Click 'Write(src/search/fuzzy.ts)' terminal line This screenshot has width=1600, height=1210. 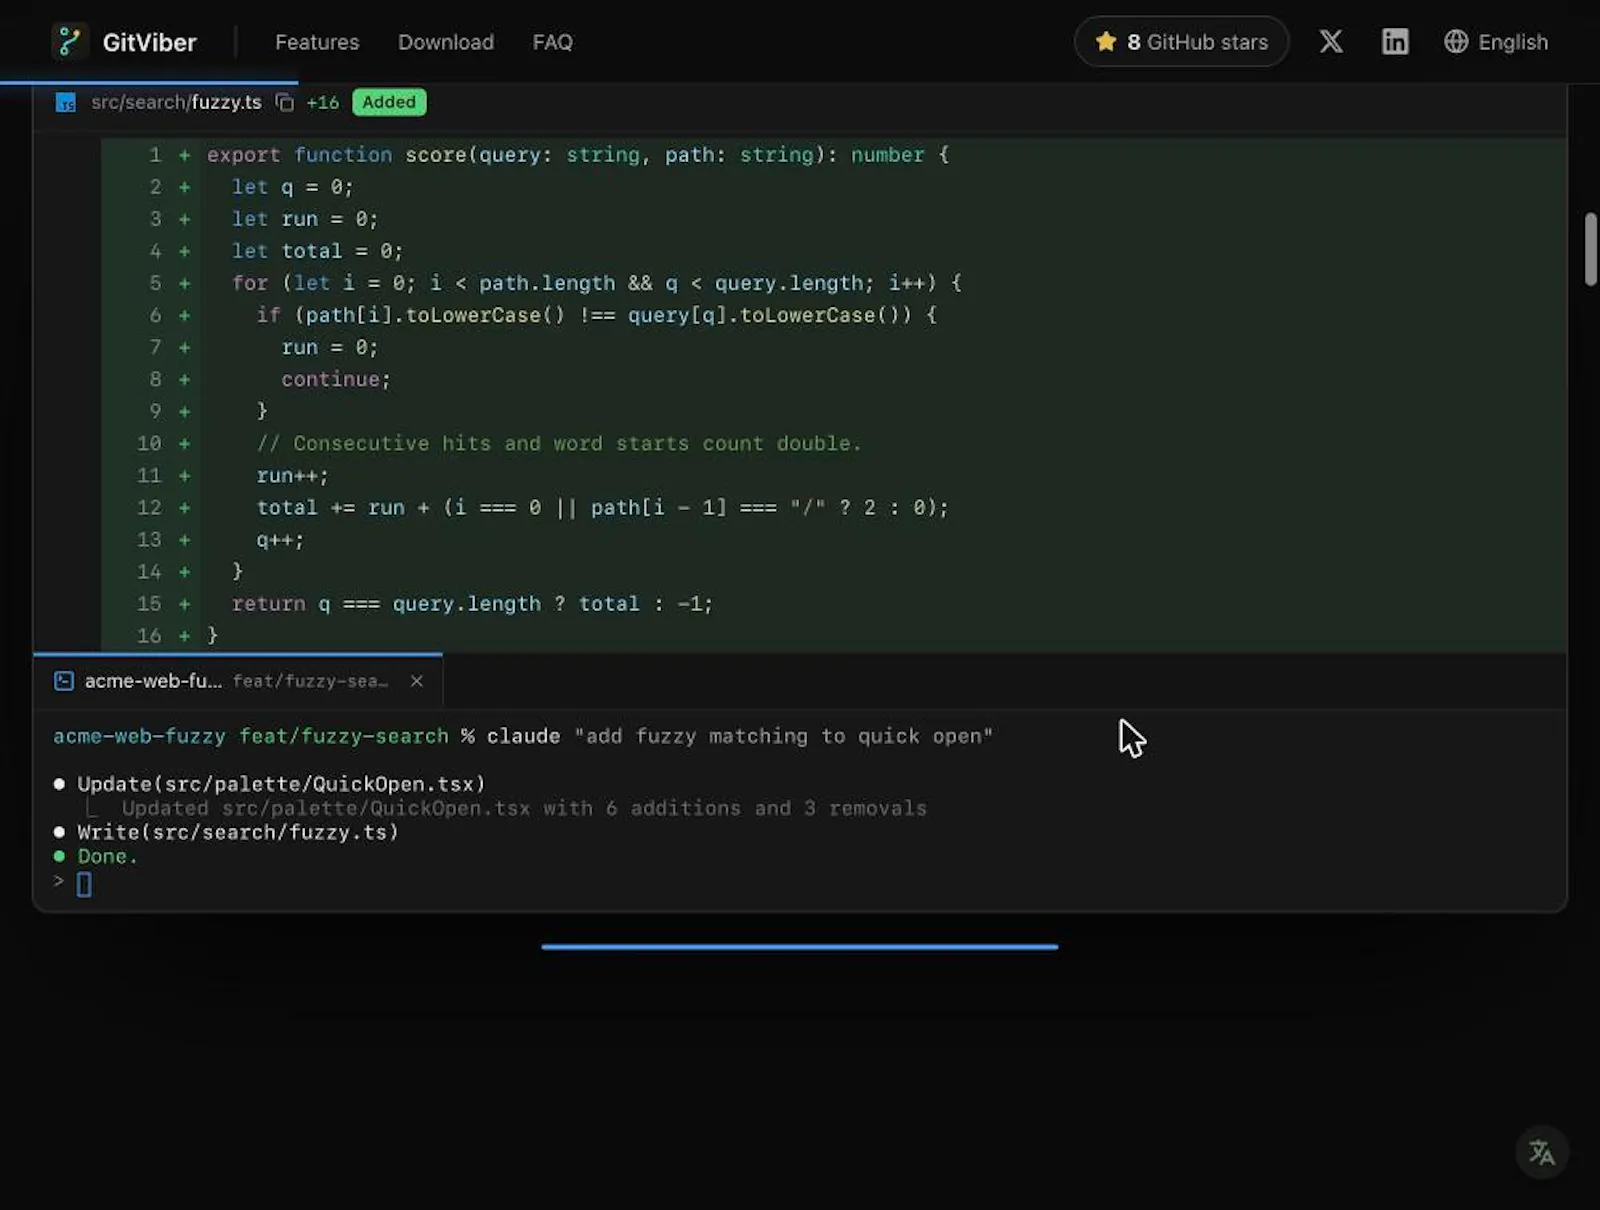coord(238,832)
